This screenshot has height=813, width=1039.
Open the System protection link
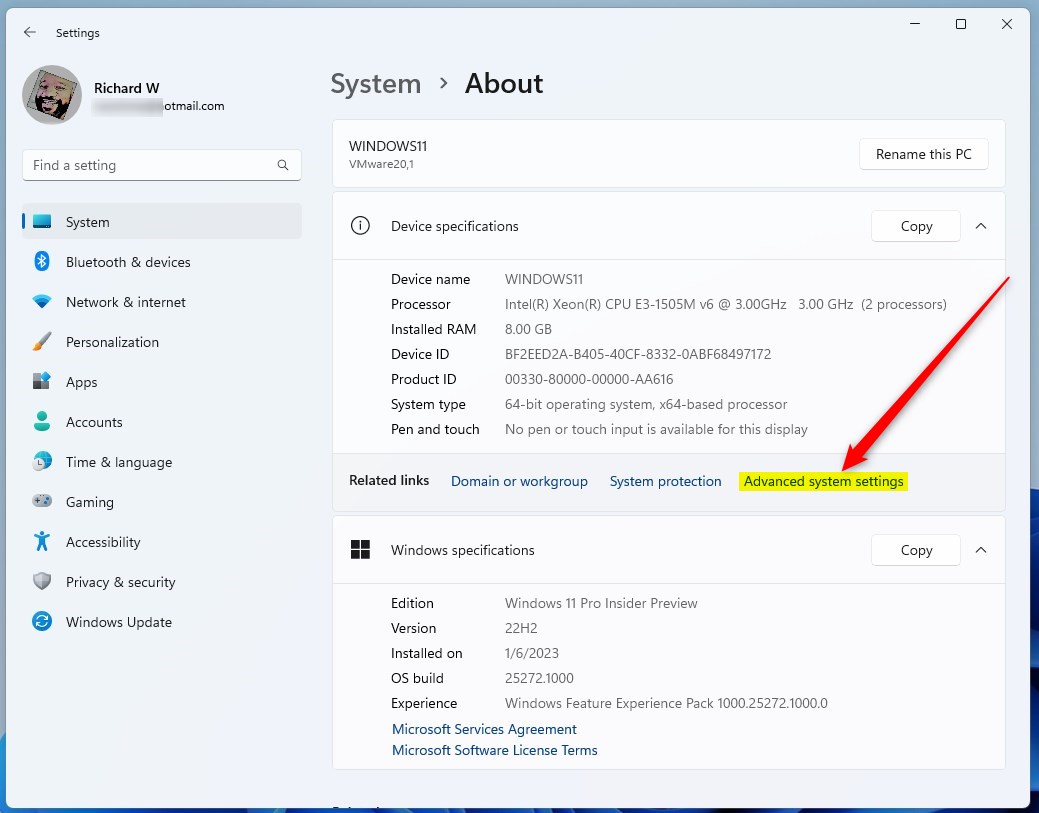point(665,481)
